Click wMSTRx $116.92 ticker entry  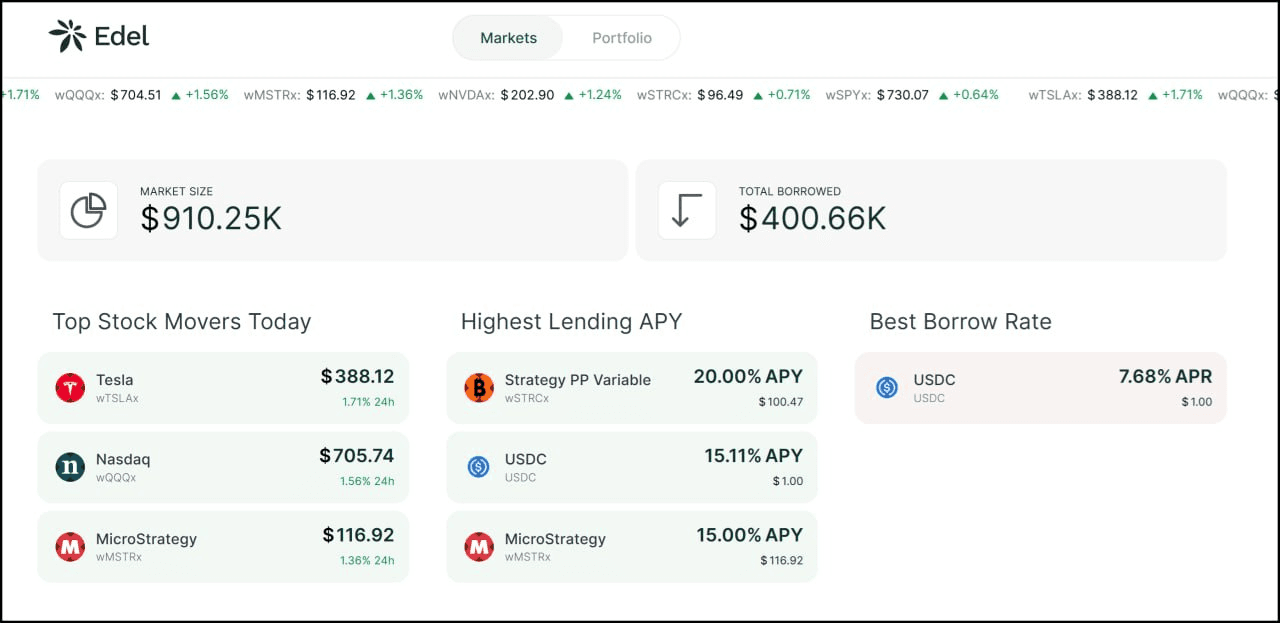(x=333, y=95)
